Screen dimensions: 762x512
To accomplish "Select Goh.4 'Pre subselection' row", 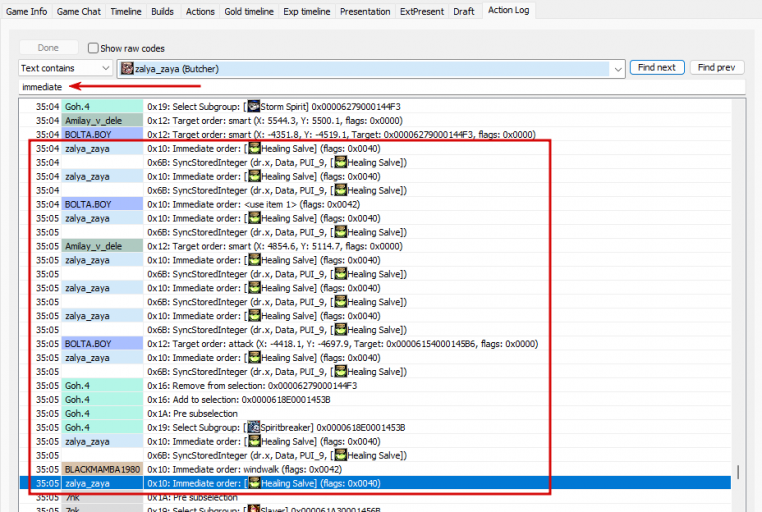I will pos(375,413).
